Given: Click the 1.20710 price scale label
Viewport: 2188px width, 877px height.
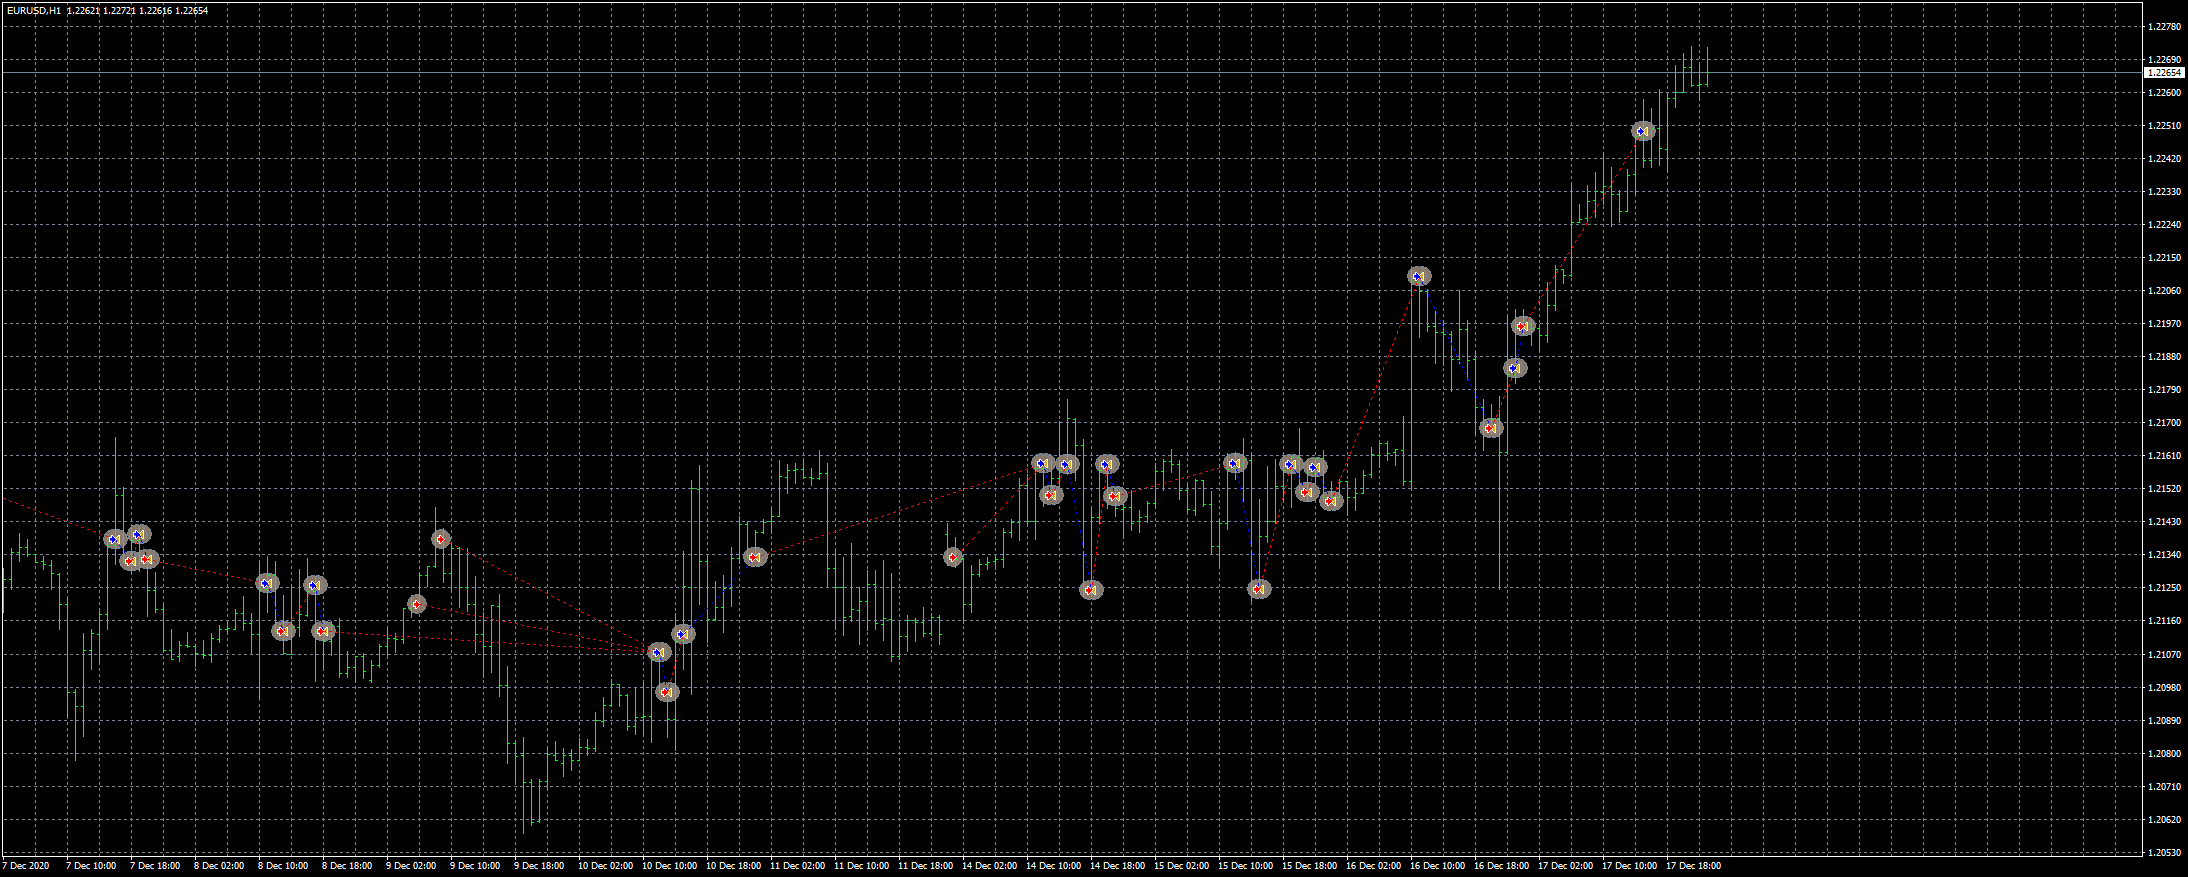Looking at the screenshot, I should (x=2164, y=787).
